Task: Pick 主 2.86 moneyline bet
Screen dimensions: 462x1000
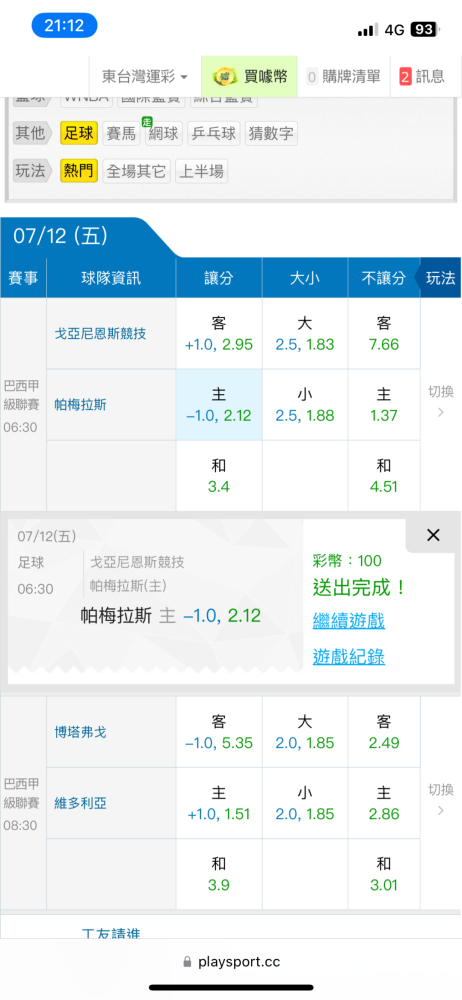Action: (x=384, y=804)
